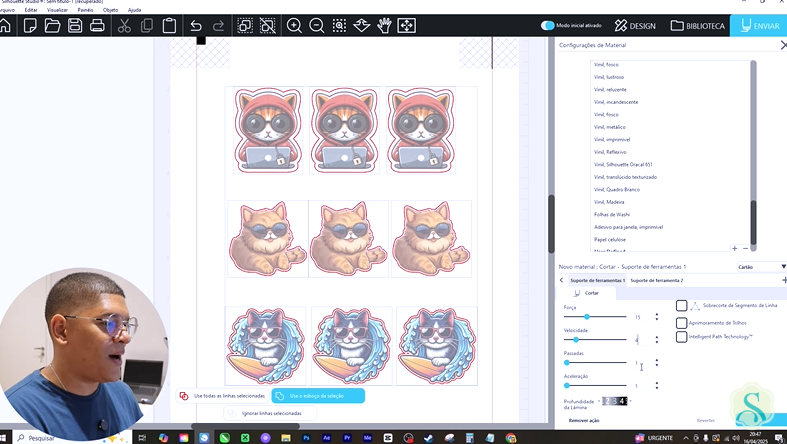Activate the pan hand tool

384,25
